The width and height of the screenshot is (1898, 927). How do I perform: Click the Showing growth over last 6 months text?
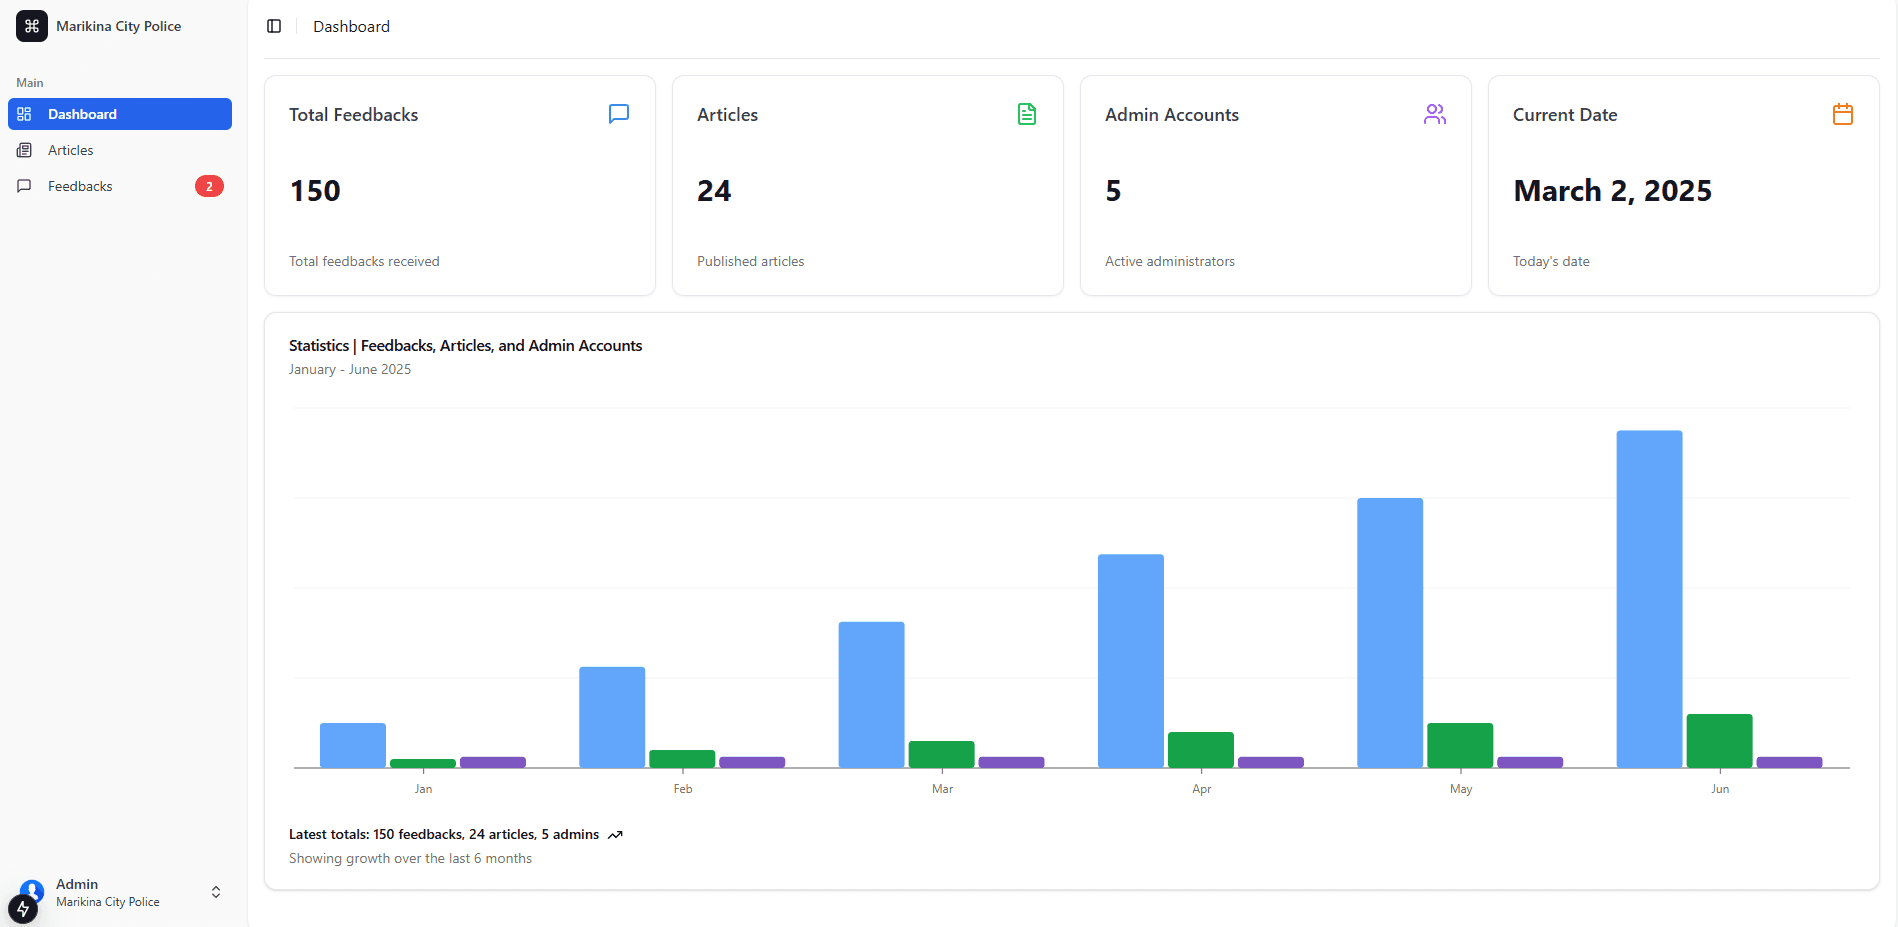click(410, 858)
